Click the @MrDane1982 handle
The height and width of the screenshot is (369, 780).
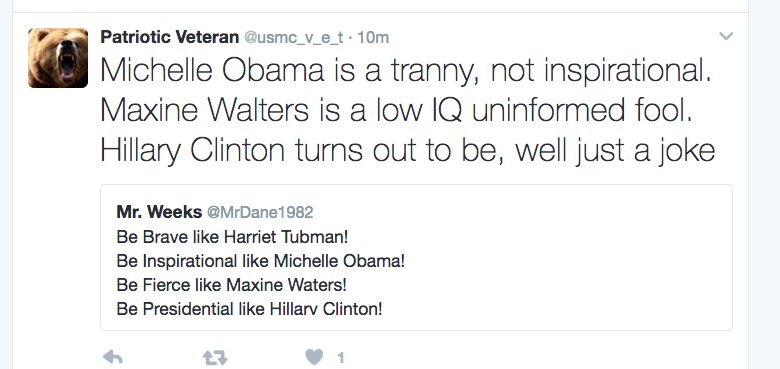[x=260, y=213]
